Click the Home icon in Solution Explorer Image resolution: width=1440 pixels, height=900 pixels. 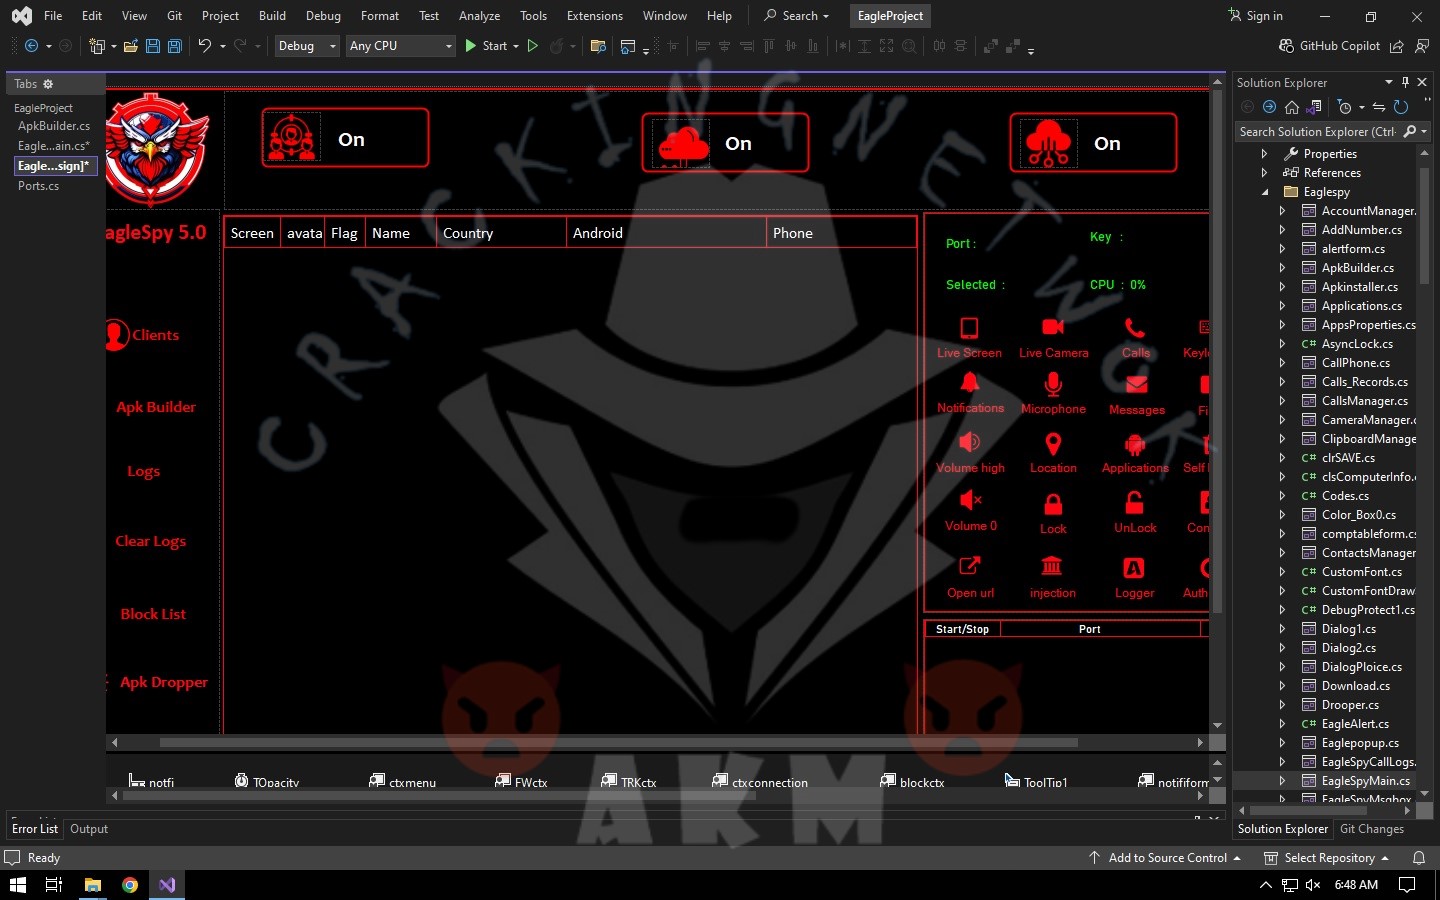1292,107
